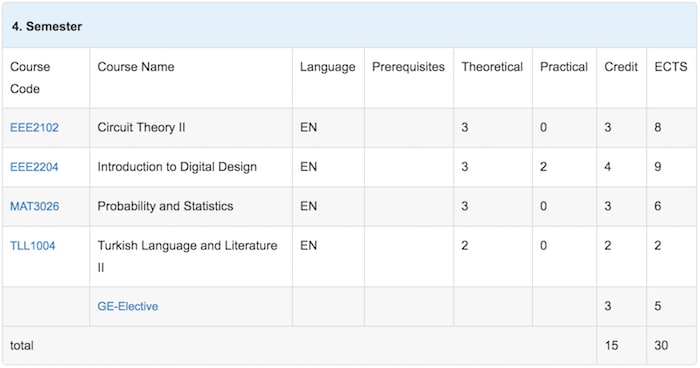This screenshot has width=700, height=368.
Task: Open the EEE2204 course code link
Action: 34,167
